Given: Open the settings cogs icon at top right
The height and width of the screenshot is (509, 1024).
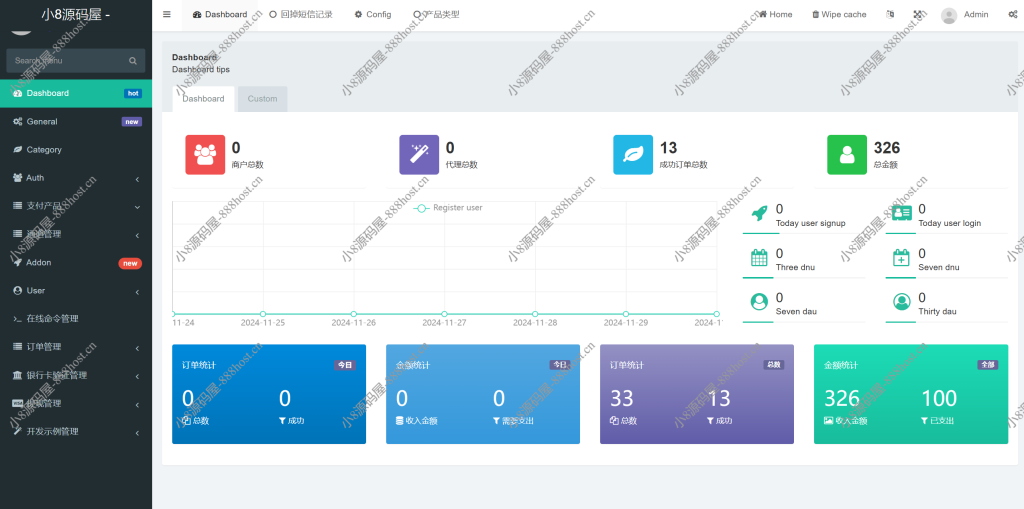Looking at the screenshot, I should pos(1012,14).
